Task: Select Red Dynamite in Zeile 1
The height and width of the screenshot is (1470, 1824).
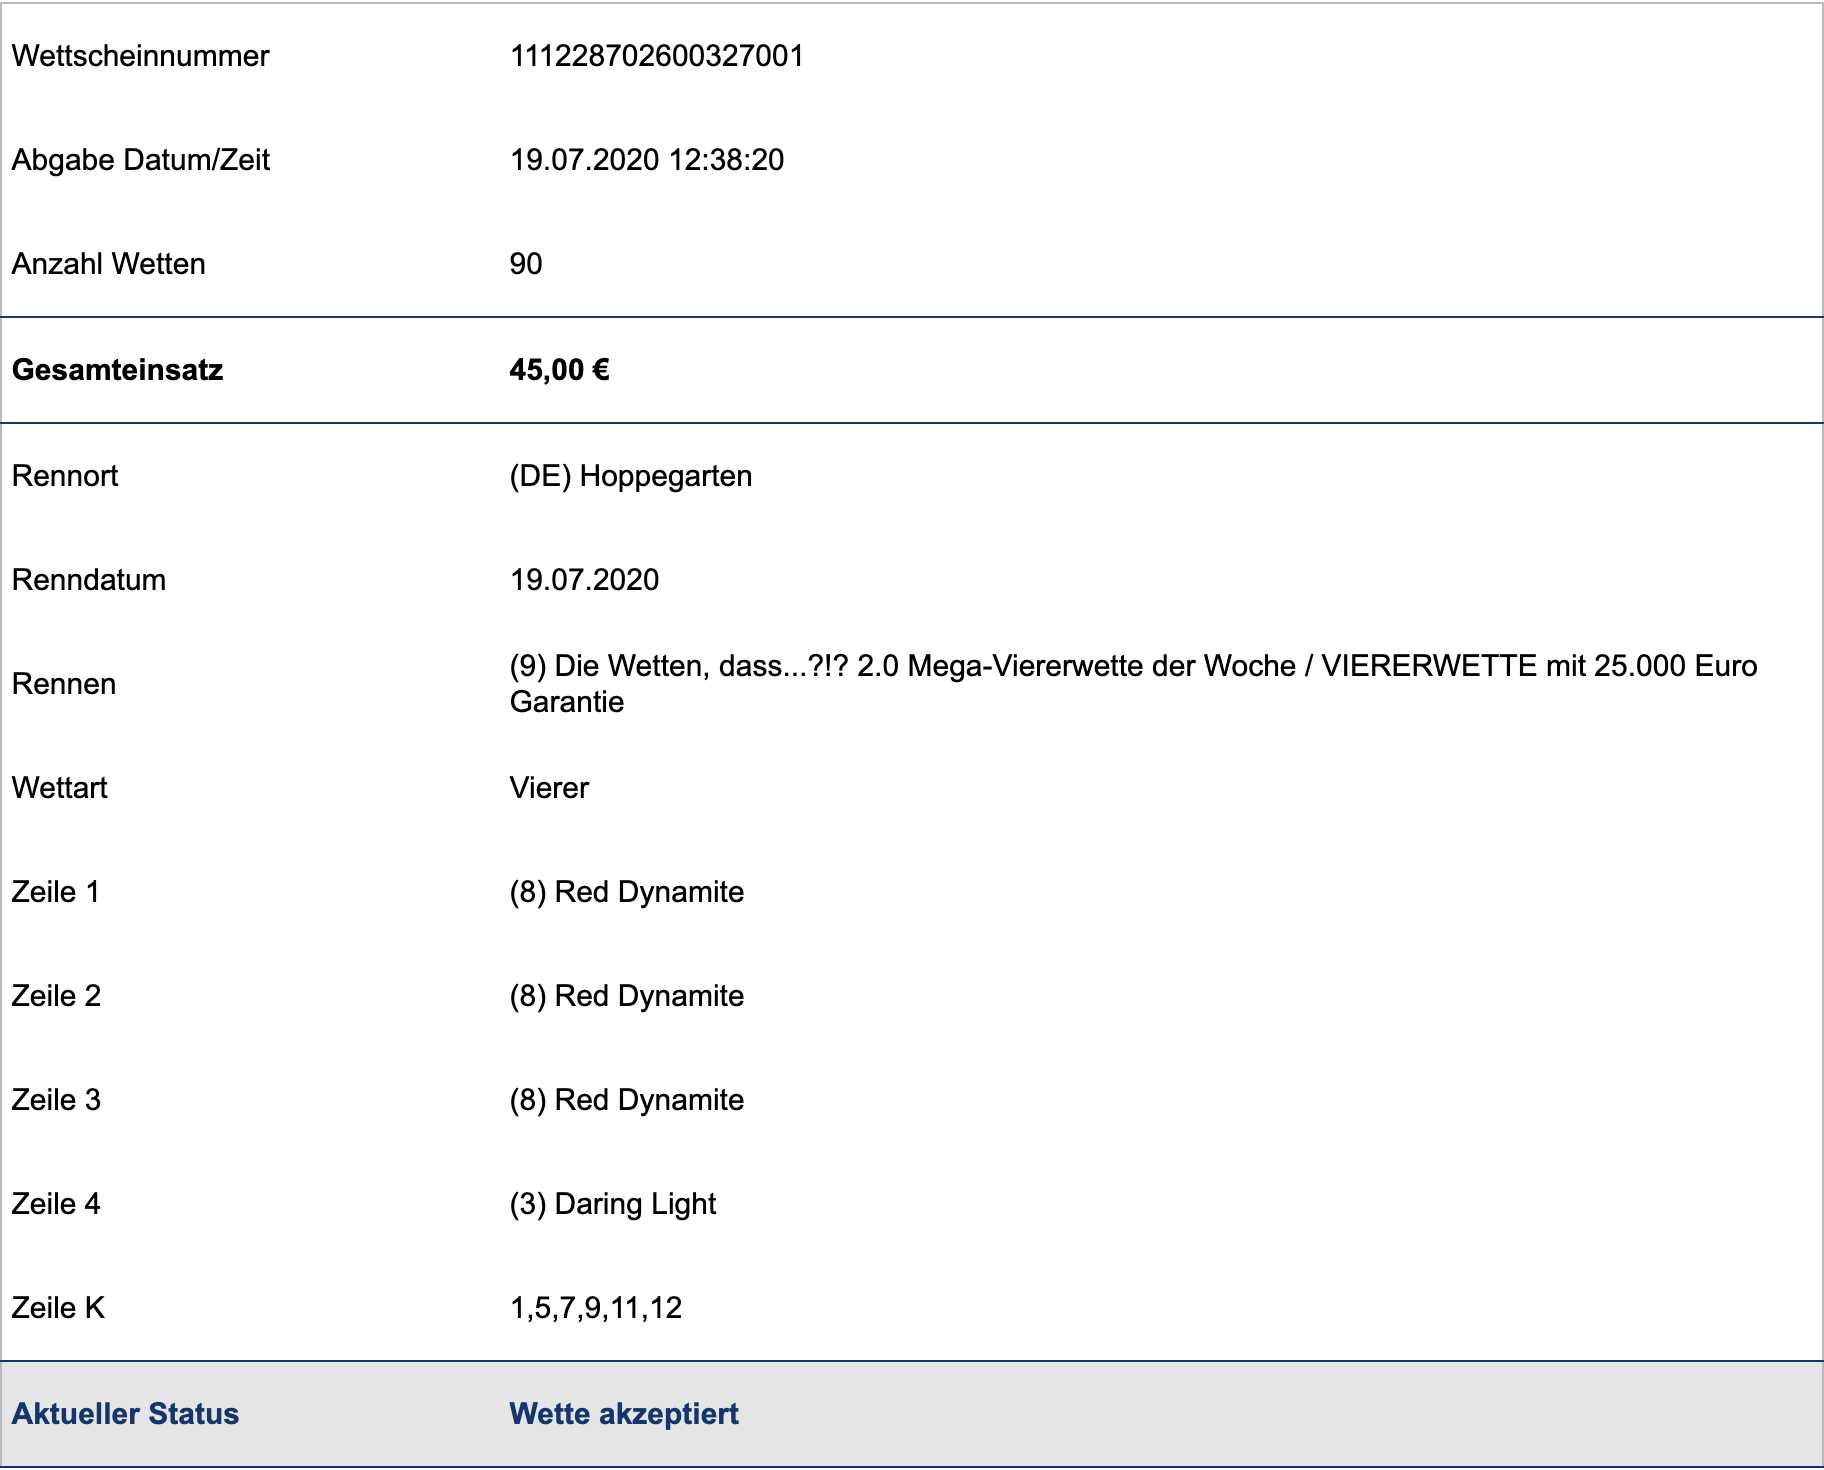Action: (627, 892)
